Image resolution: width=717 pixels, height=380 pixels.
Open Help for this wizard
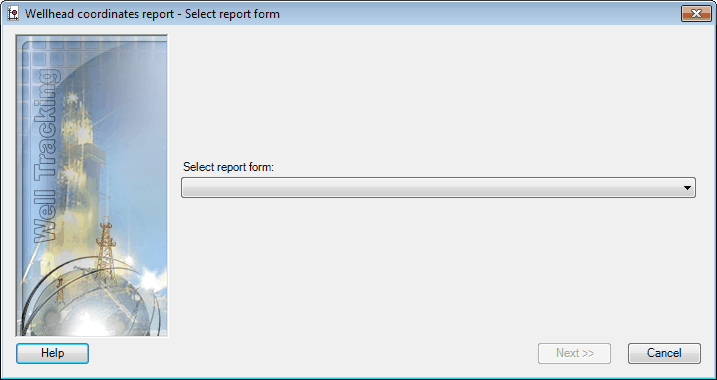coord(52,353)
